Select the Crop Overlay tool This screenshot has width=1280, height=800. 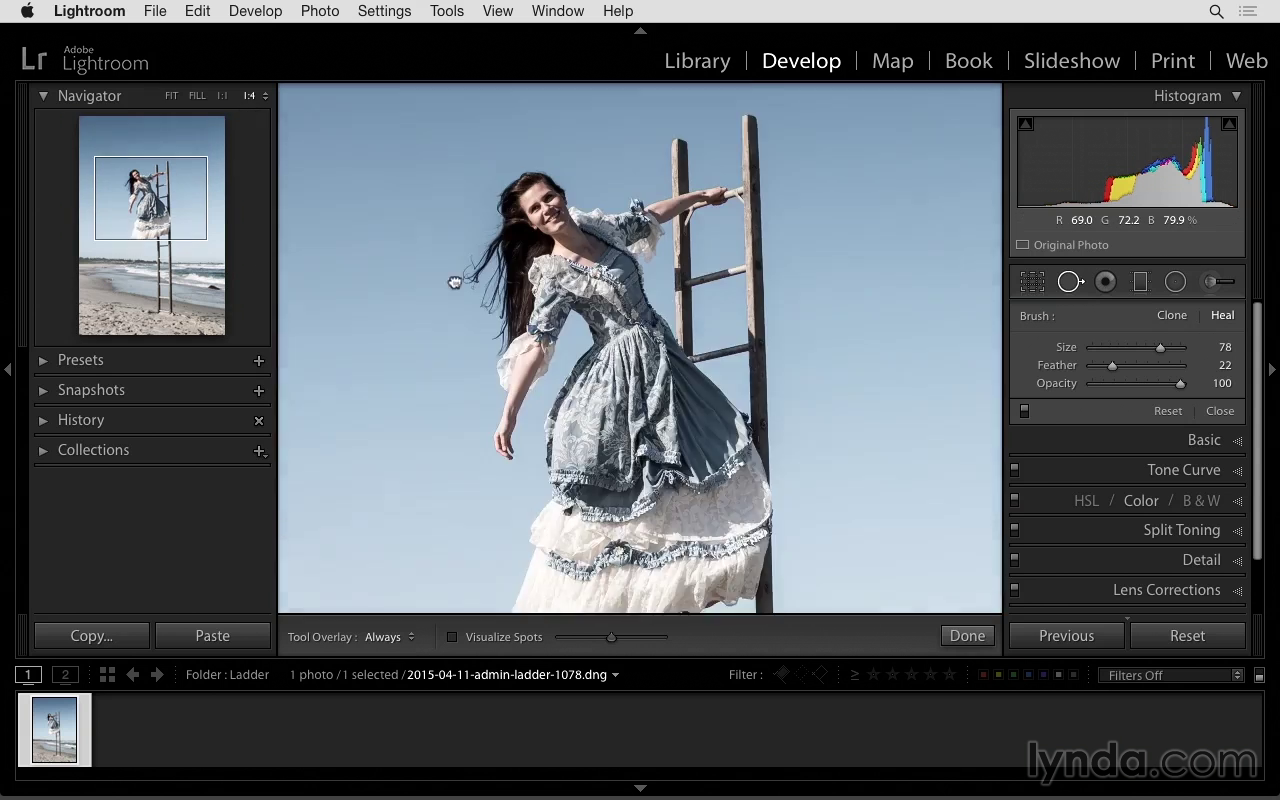coord(1032,282)
